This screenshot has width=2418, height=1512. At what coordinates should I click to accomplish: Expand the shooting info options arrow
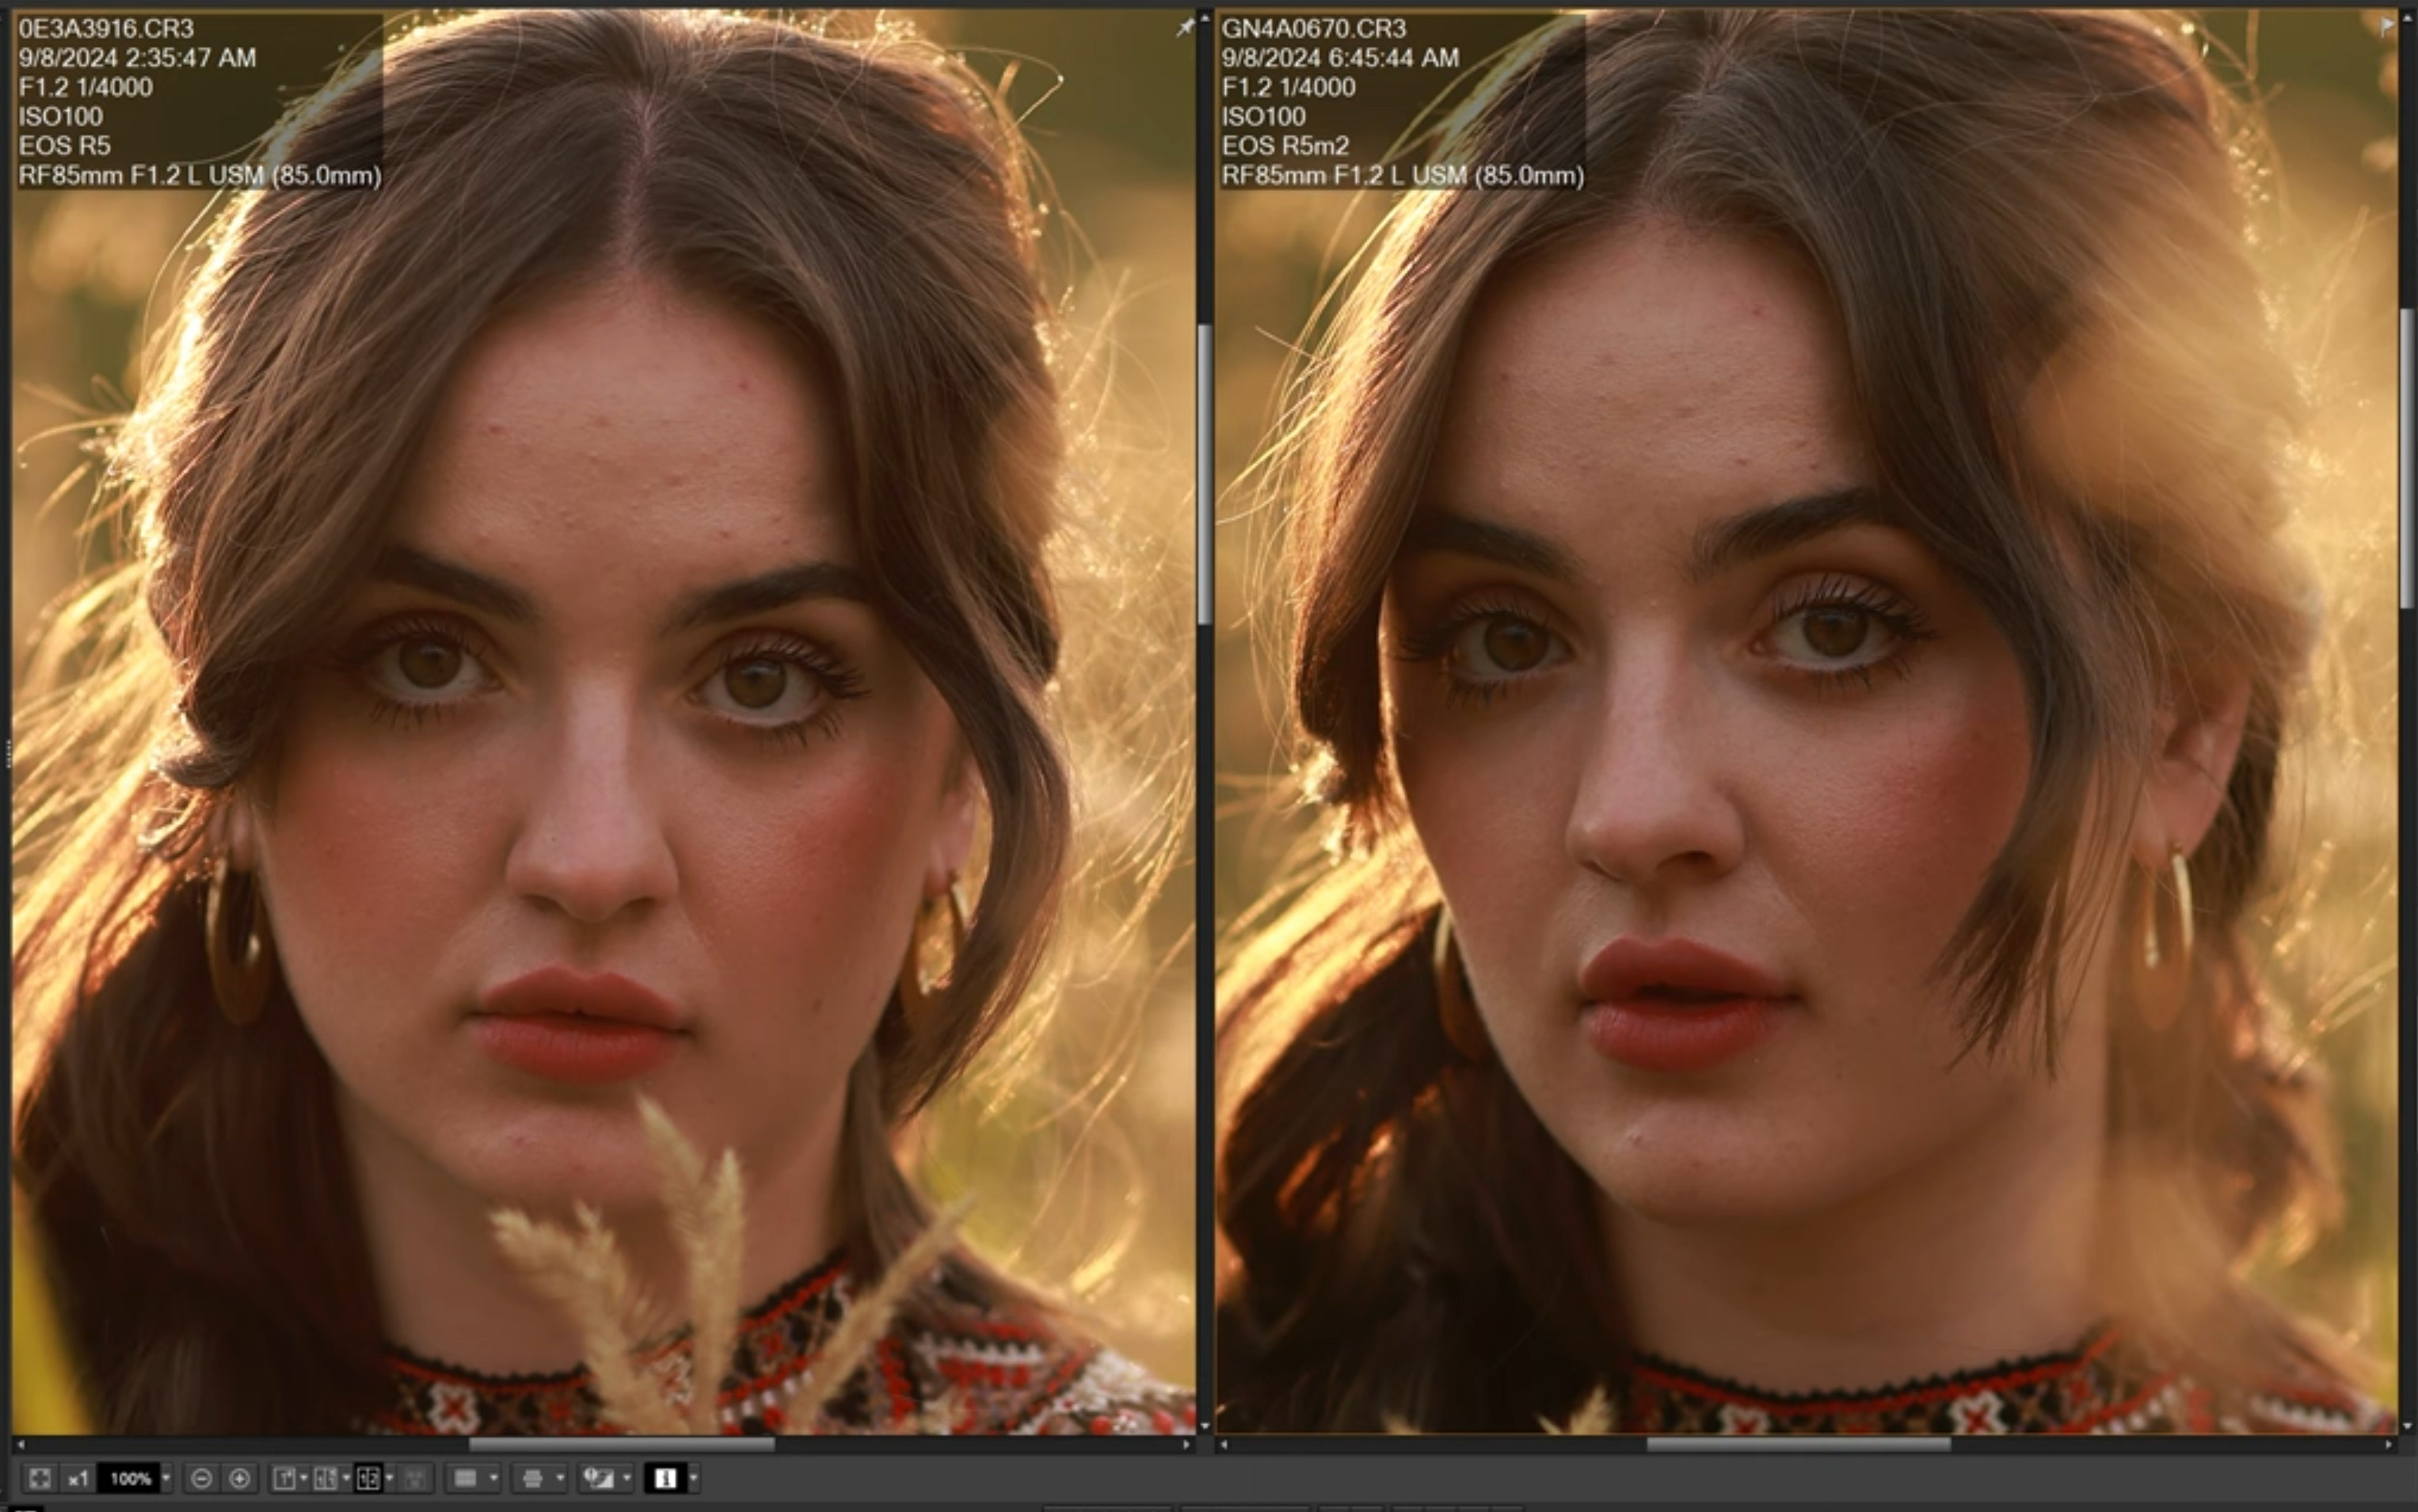click(x=693, y=1478)
